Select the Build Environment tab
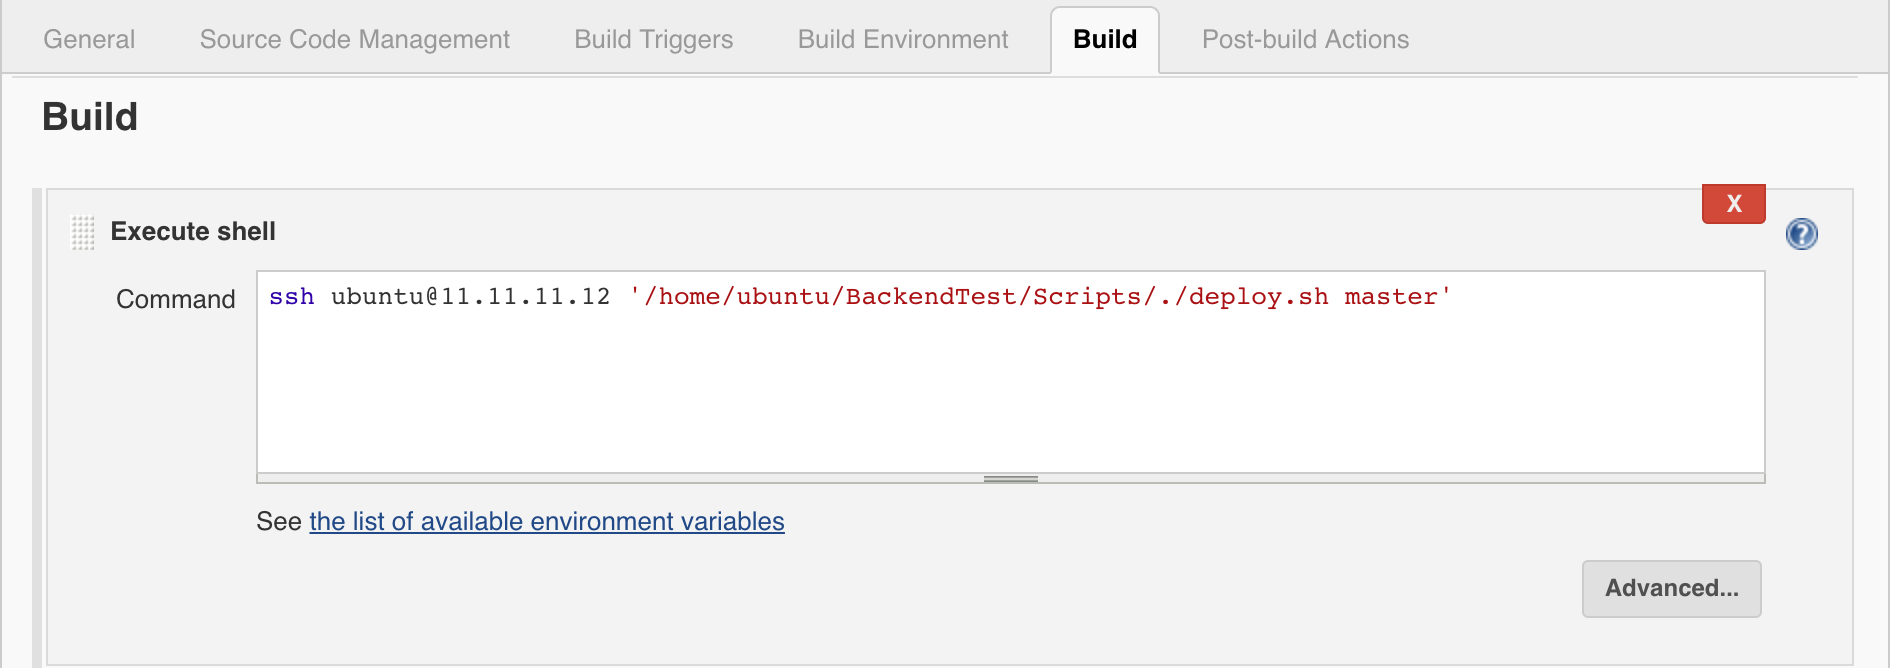 (903, 39)
